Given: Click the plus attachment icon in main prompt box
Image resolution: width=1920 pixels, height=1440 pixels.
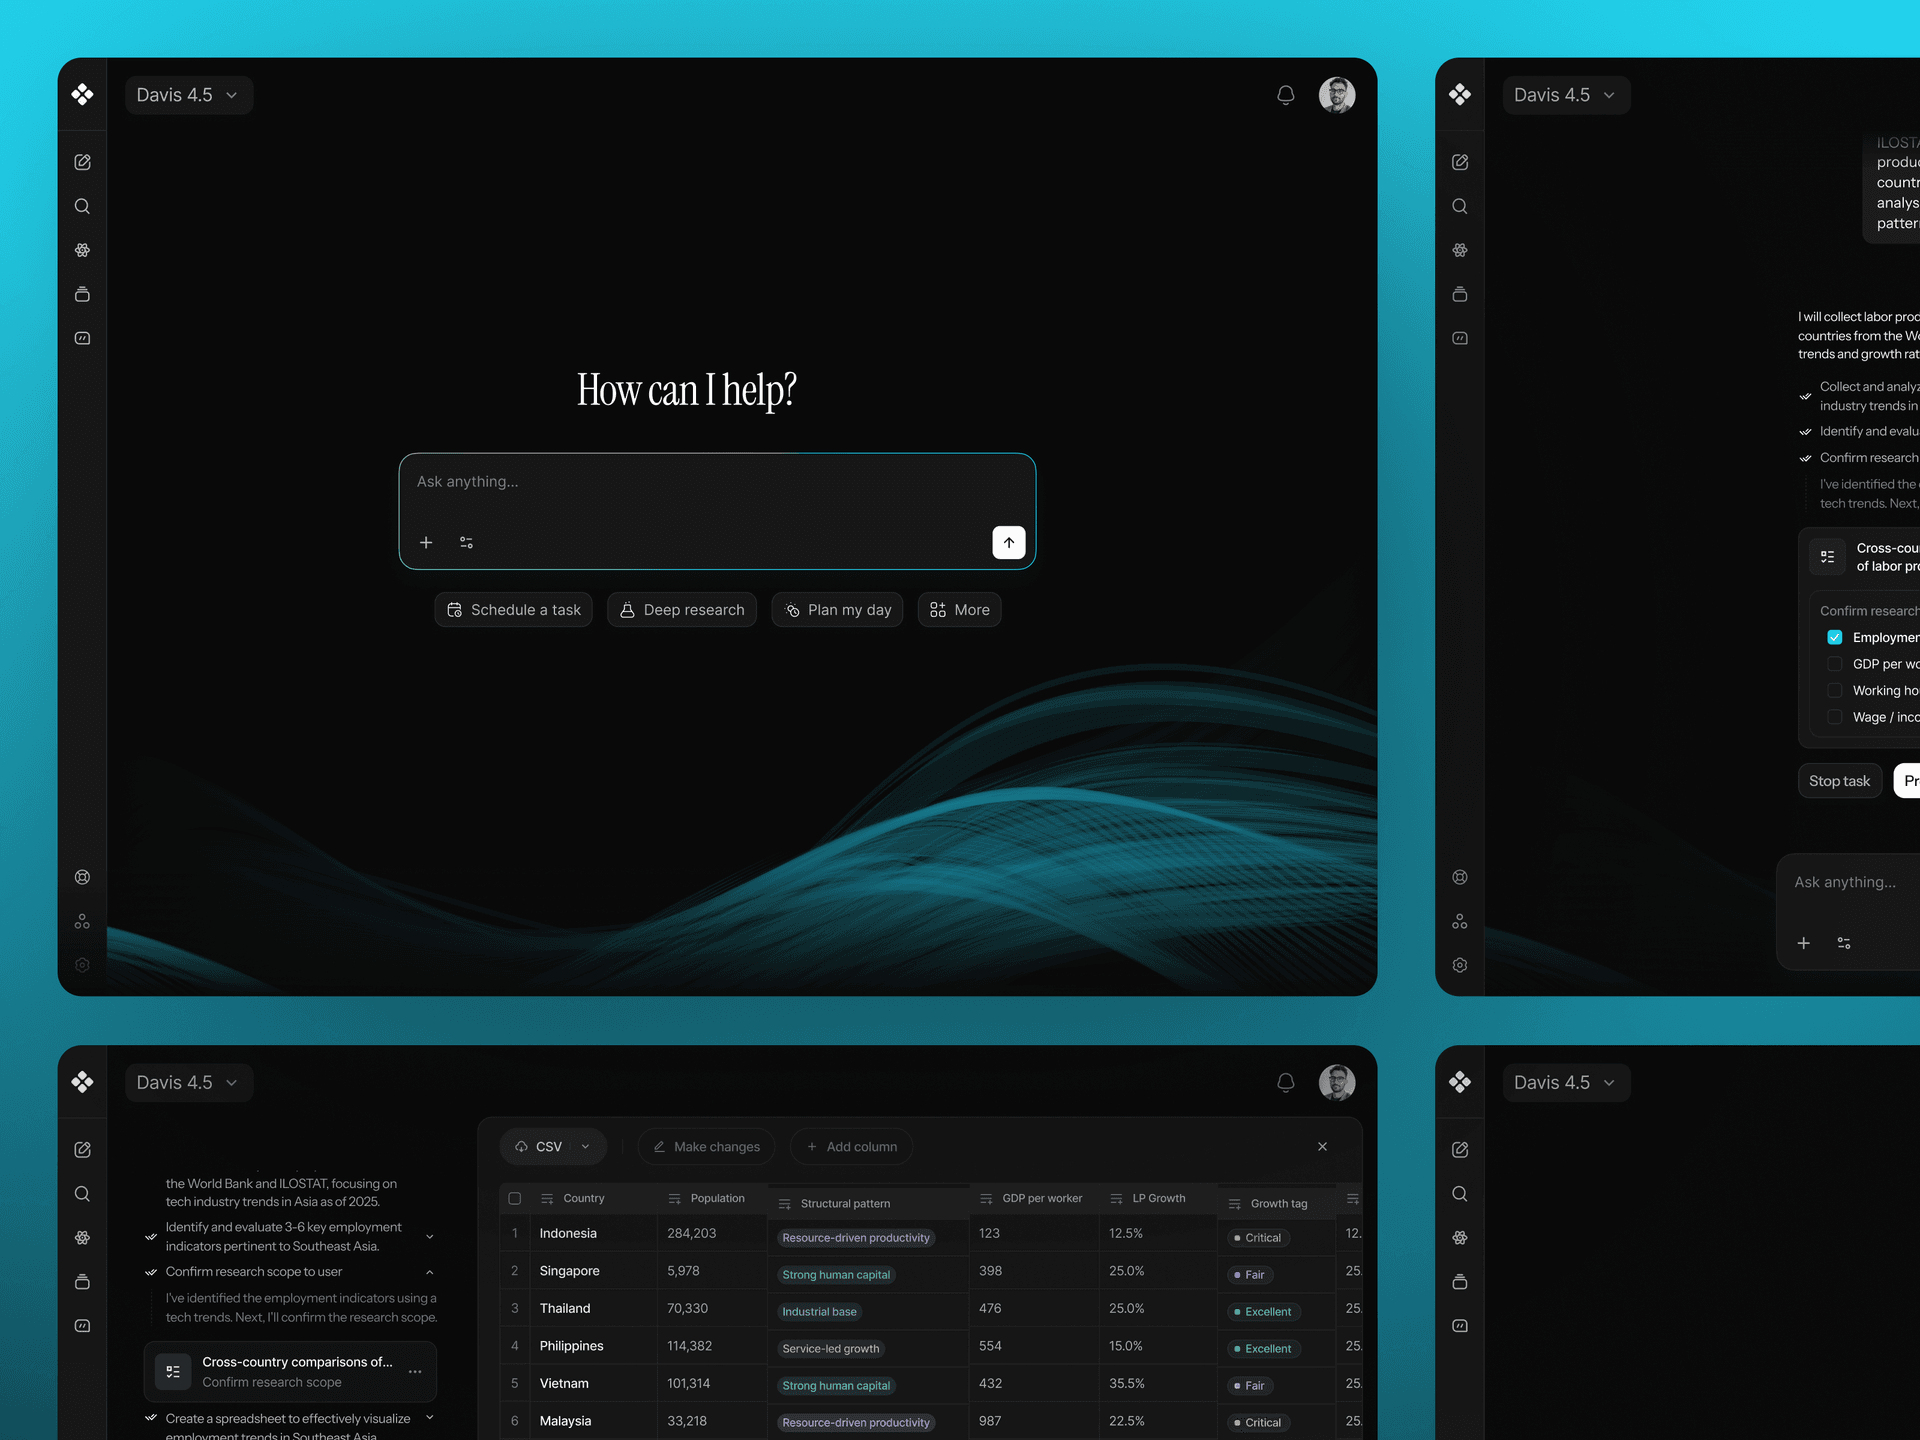Looking at the screenshot, I should point(426,542).
